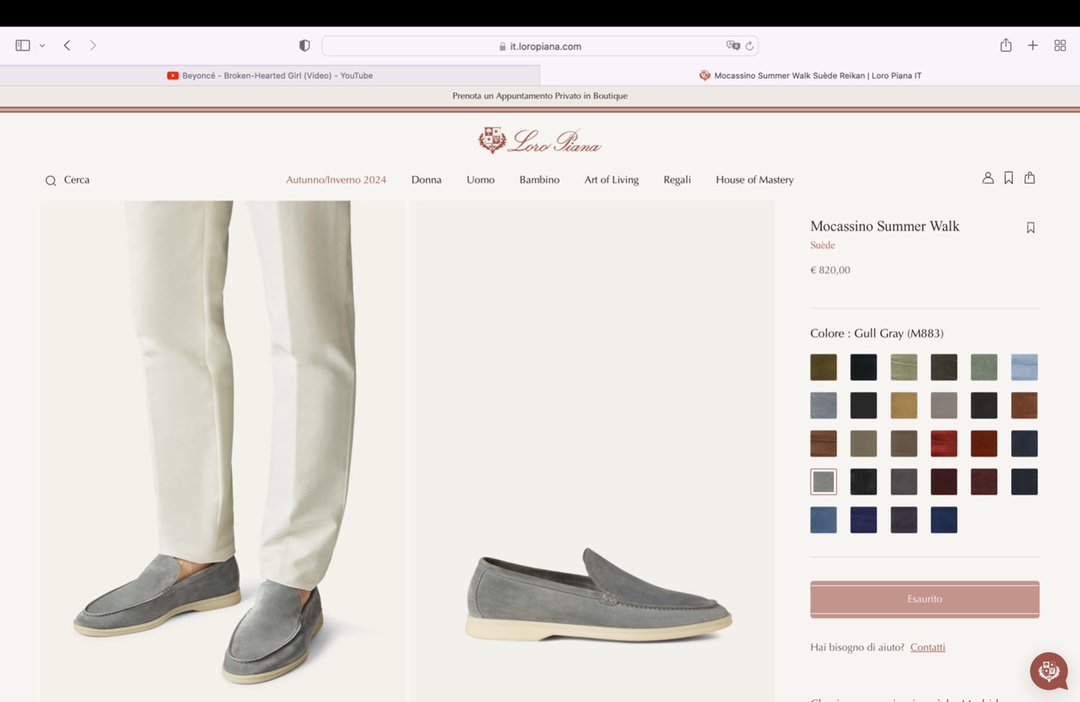Open the Autunno/Inverno 2024 menu
Screen dimensions: 1080x702
tap(336, 180)
